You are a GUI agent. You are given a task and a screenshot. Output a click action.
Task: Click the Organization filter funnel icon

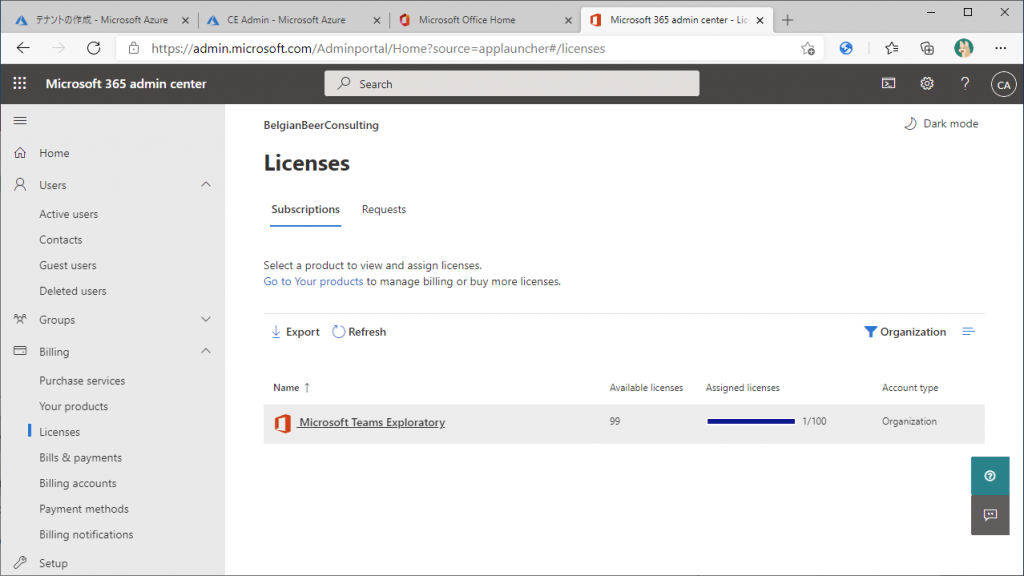pos(870,332)
